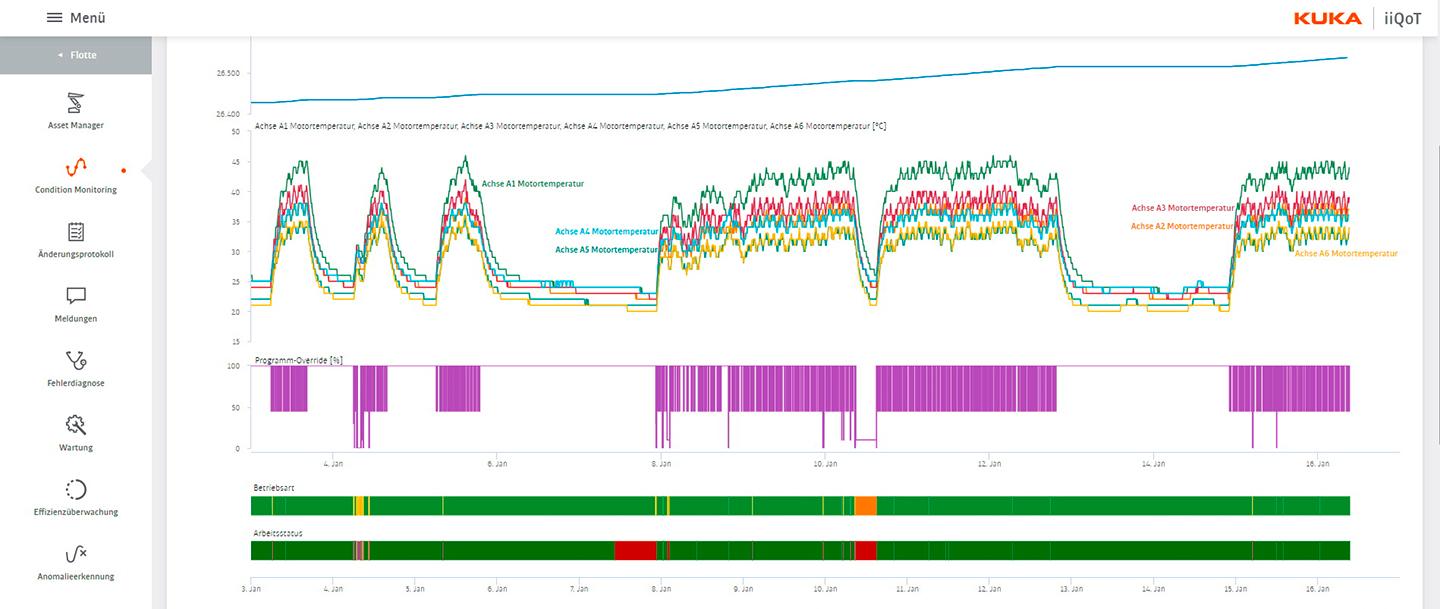Image resolution: width=1440 pixels, height=609 pixels.
Task: Go back to Flotte
Action: pyautogui.click(x=76, y=55)
